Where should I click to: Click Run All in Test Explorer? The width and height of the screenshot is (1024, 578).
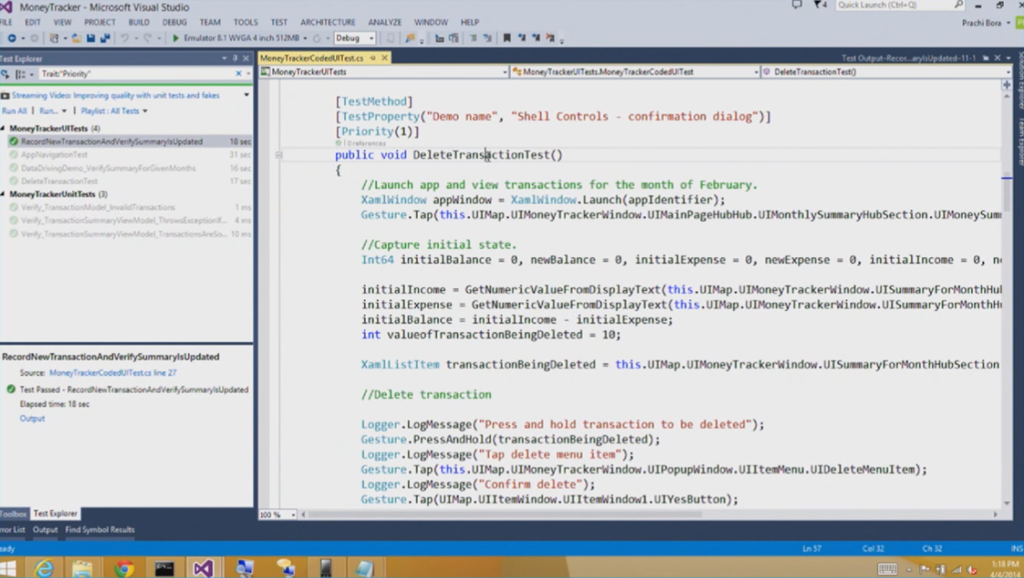pyautogui.click(x=14, y=111)
